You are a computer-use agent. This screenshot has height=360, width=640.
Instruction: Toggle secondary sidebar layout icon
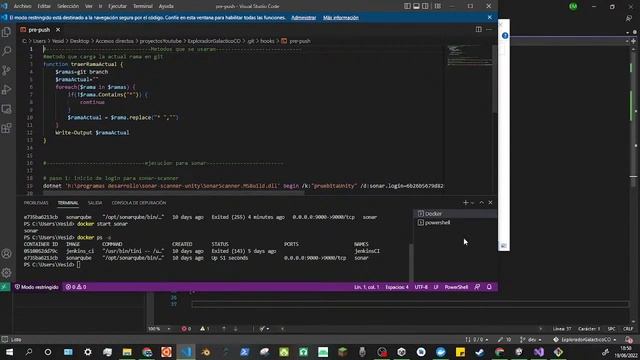coord(425,6)
